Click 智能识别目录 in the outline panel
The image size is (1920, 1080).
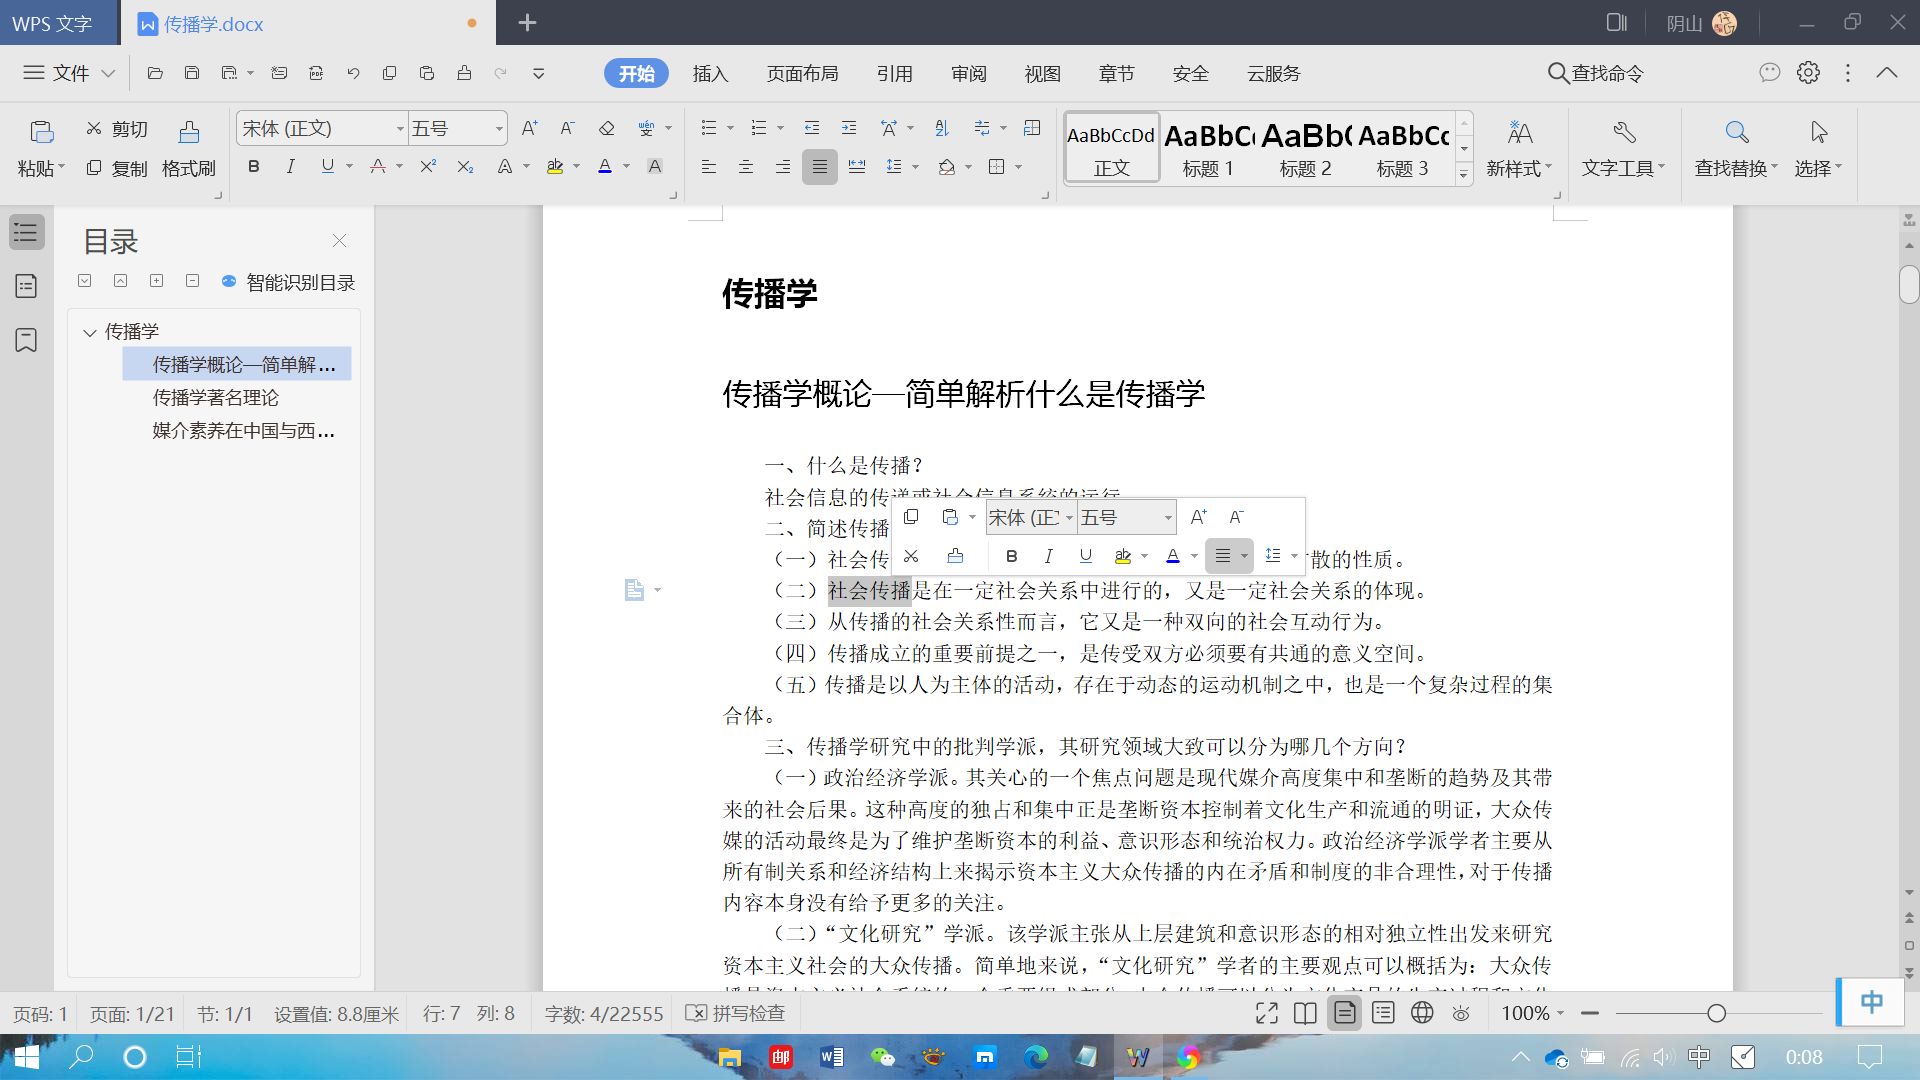298,282
